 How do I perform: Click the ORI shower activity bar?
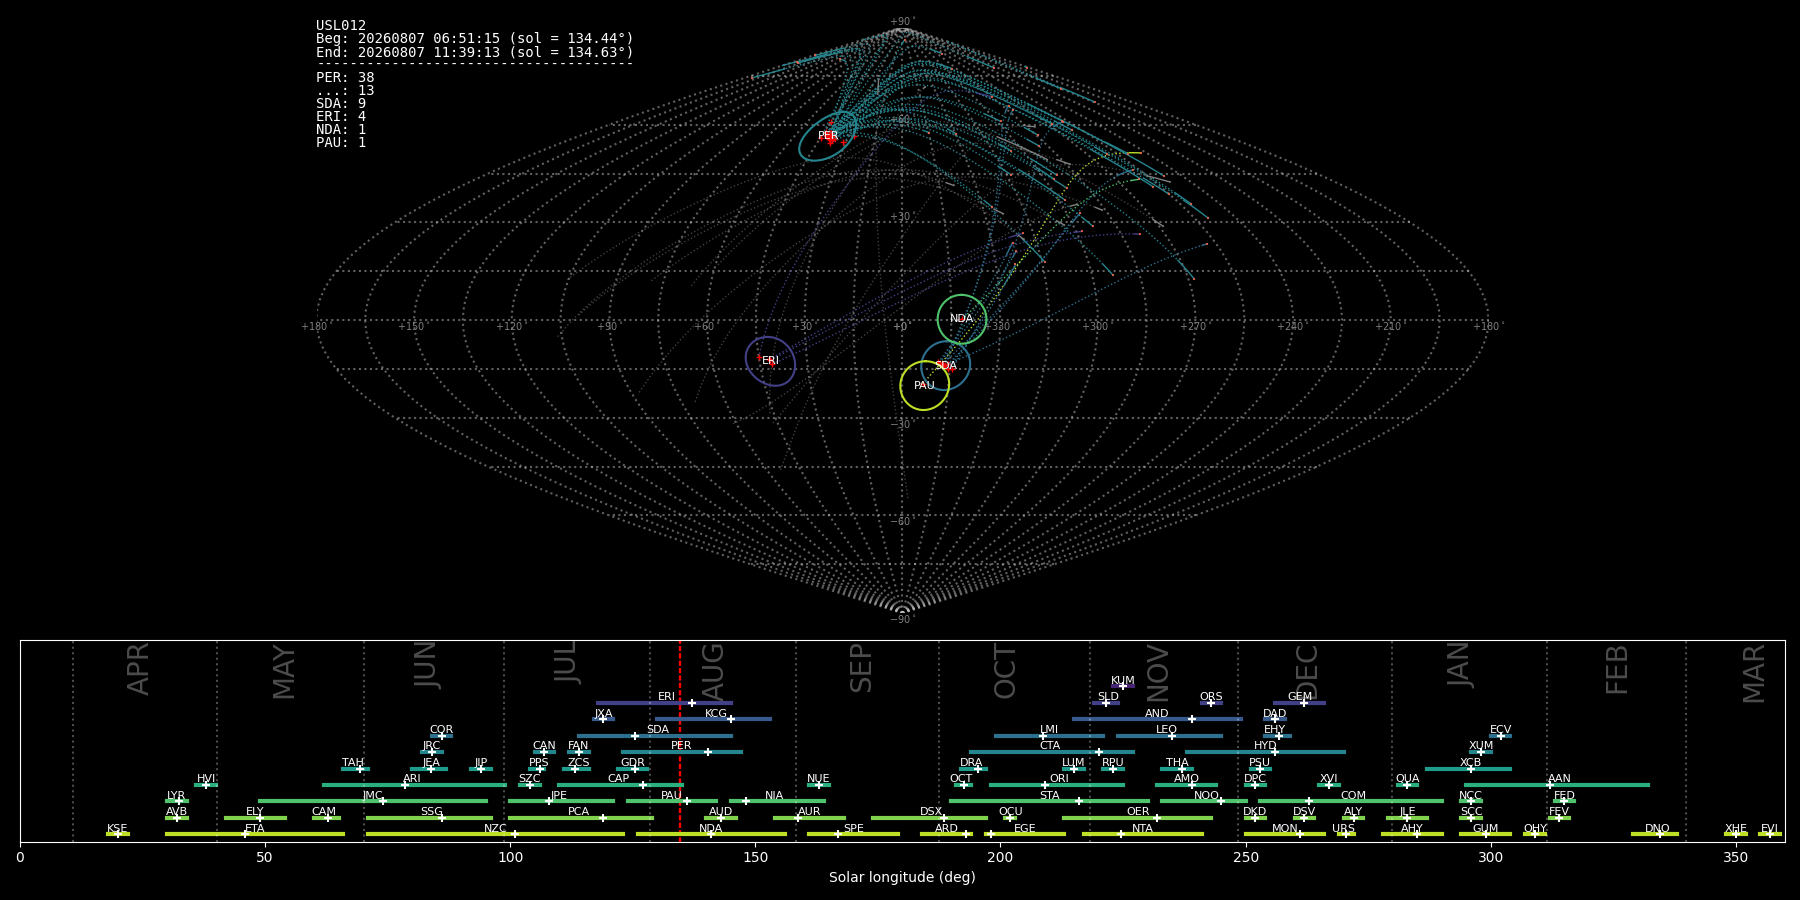pyautogui.click(x=1057, y=785)
